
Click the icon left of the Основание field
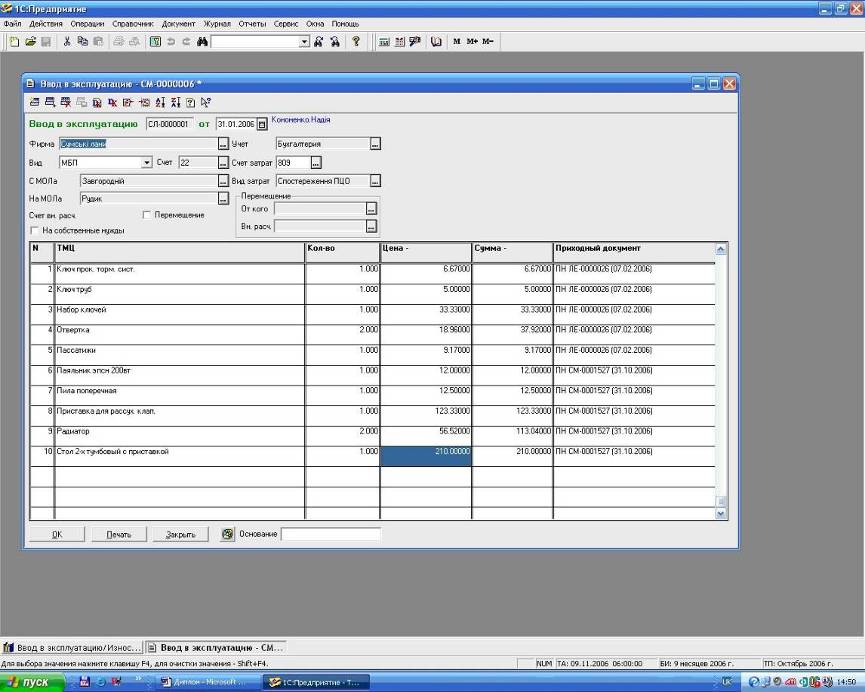pos(227,534)
